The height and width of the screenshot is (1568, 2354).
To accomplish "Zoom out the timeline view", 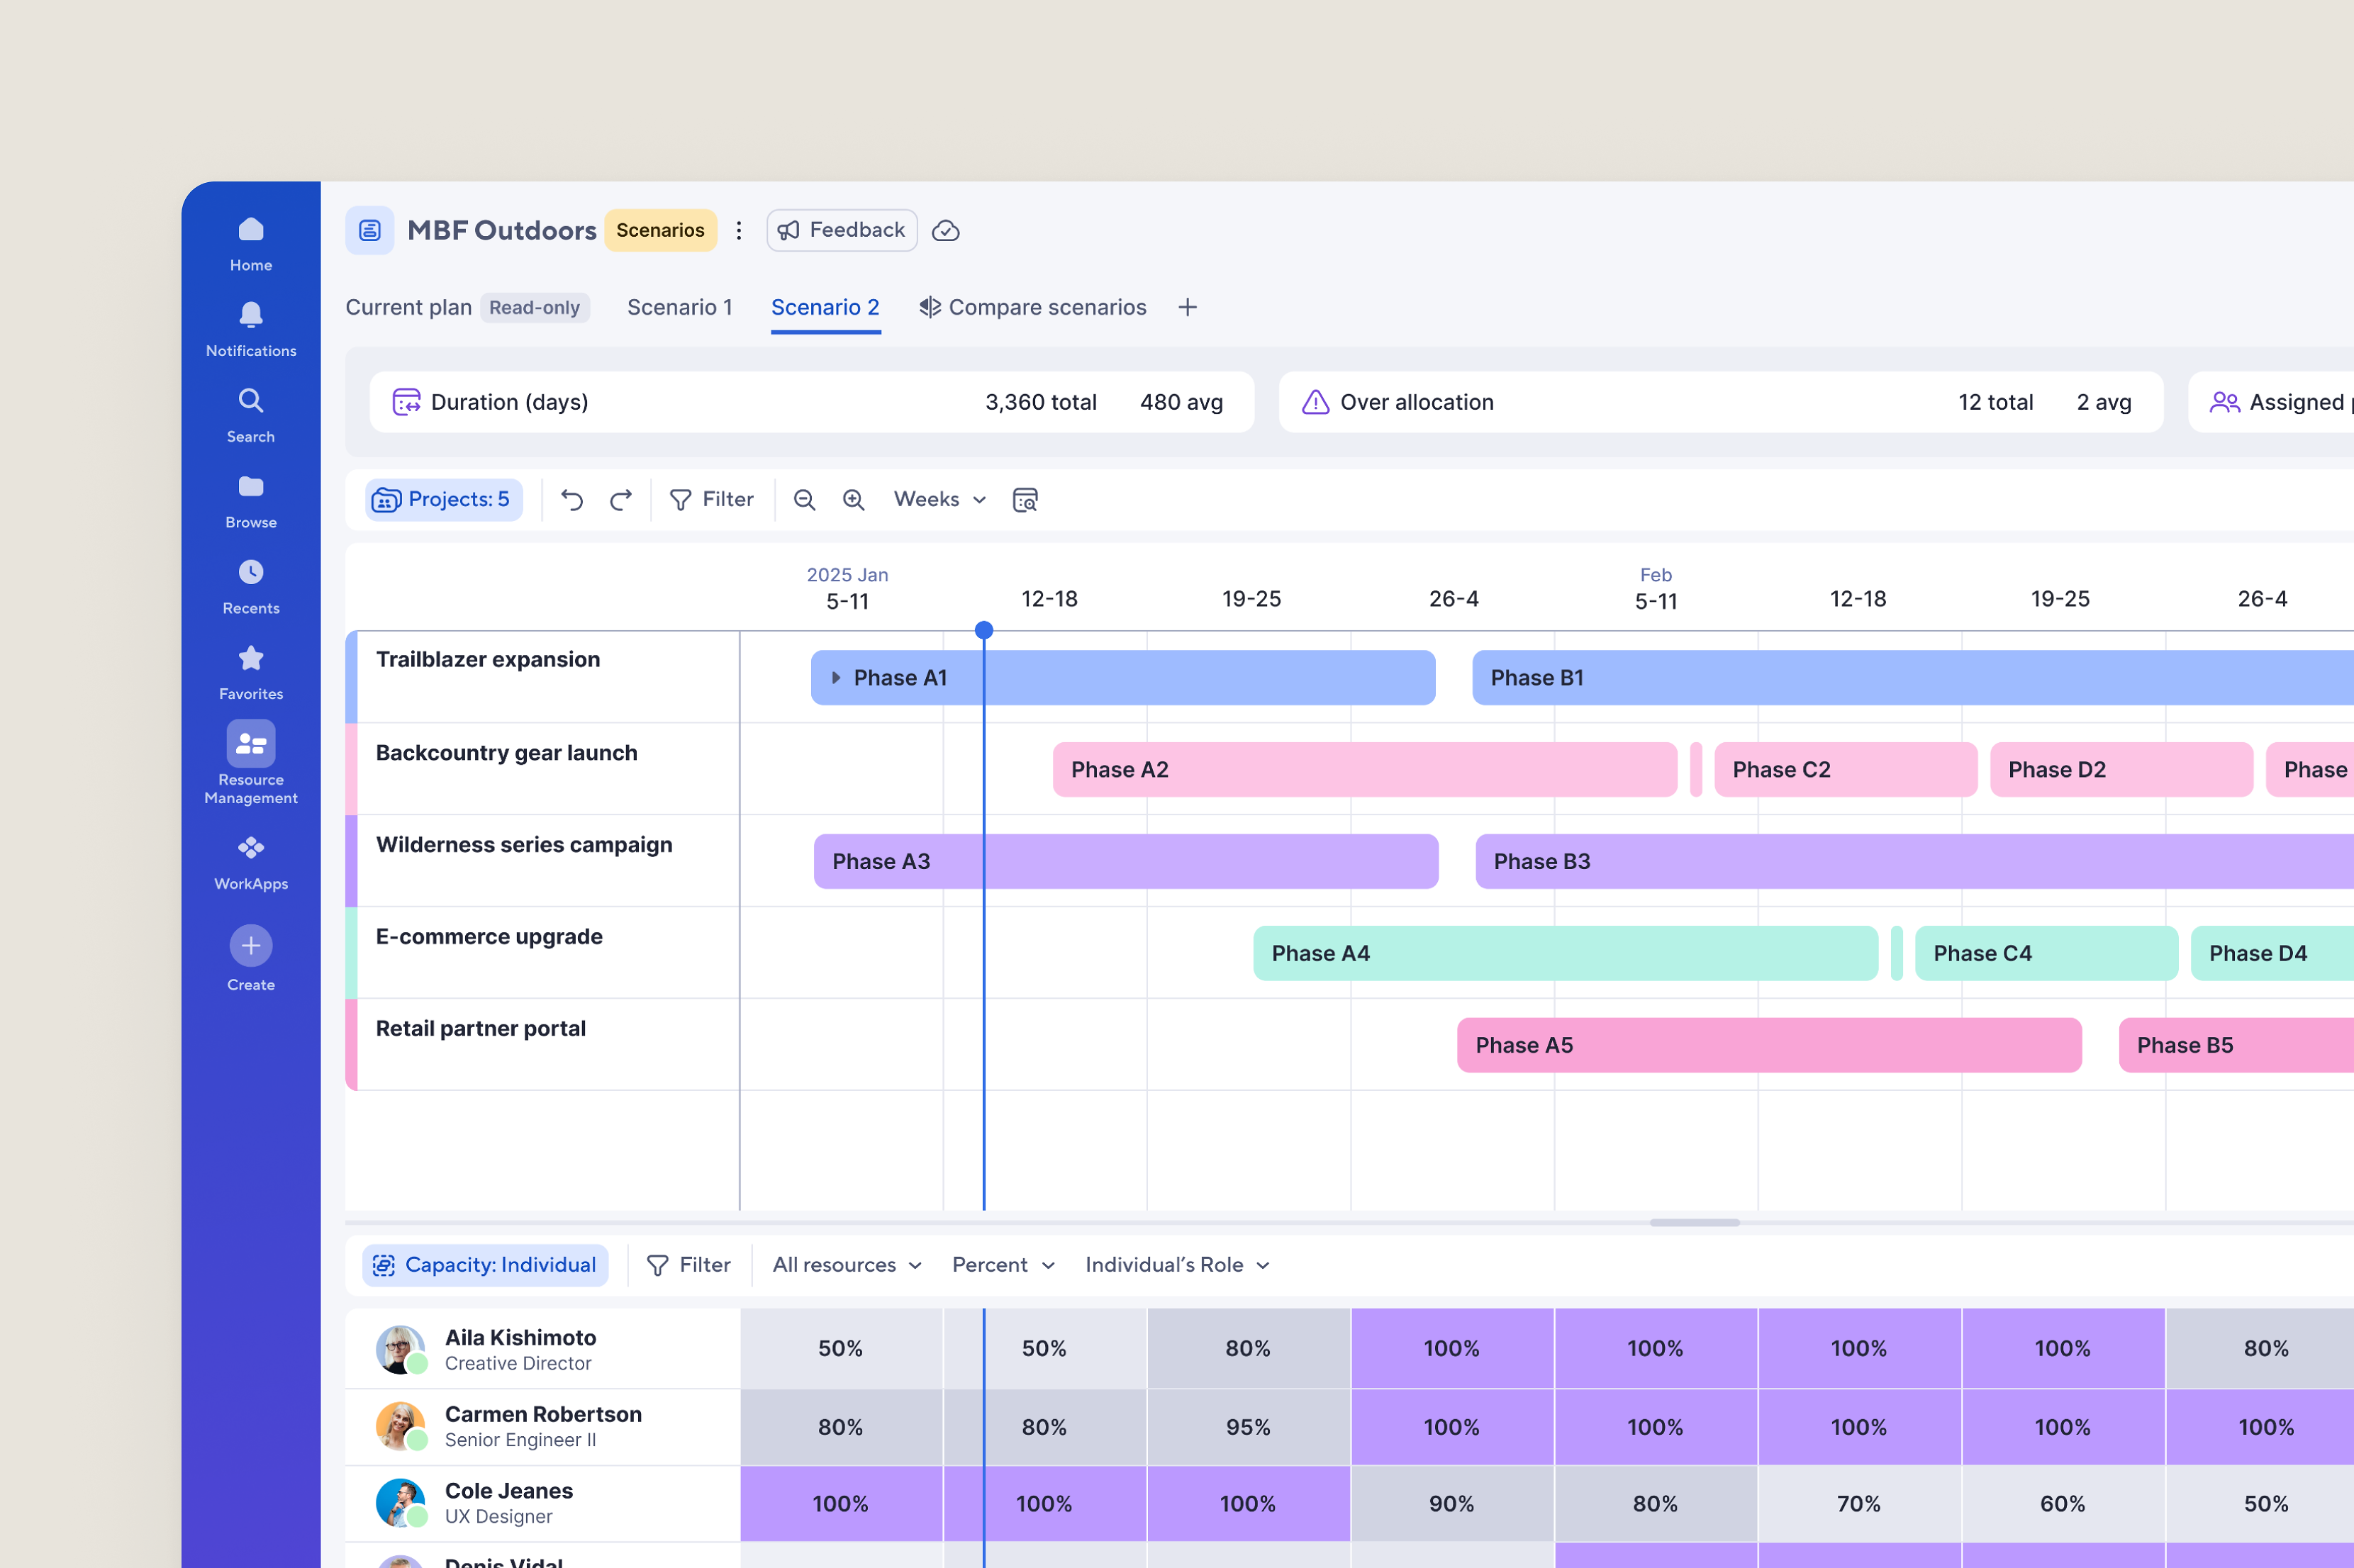I will tap(804, 500).
